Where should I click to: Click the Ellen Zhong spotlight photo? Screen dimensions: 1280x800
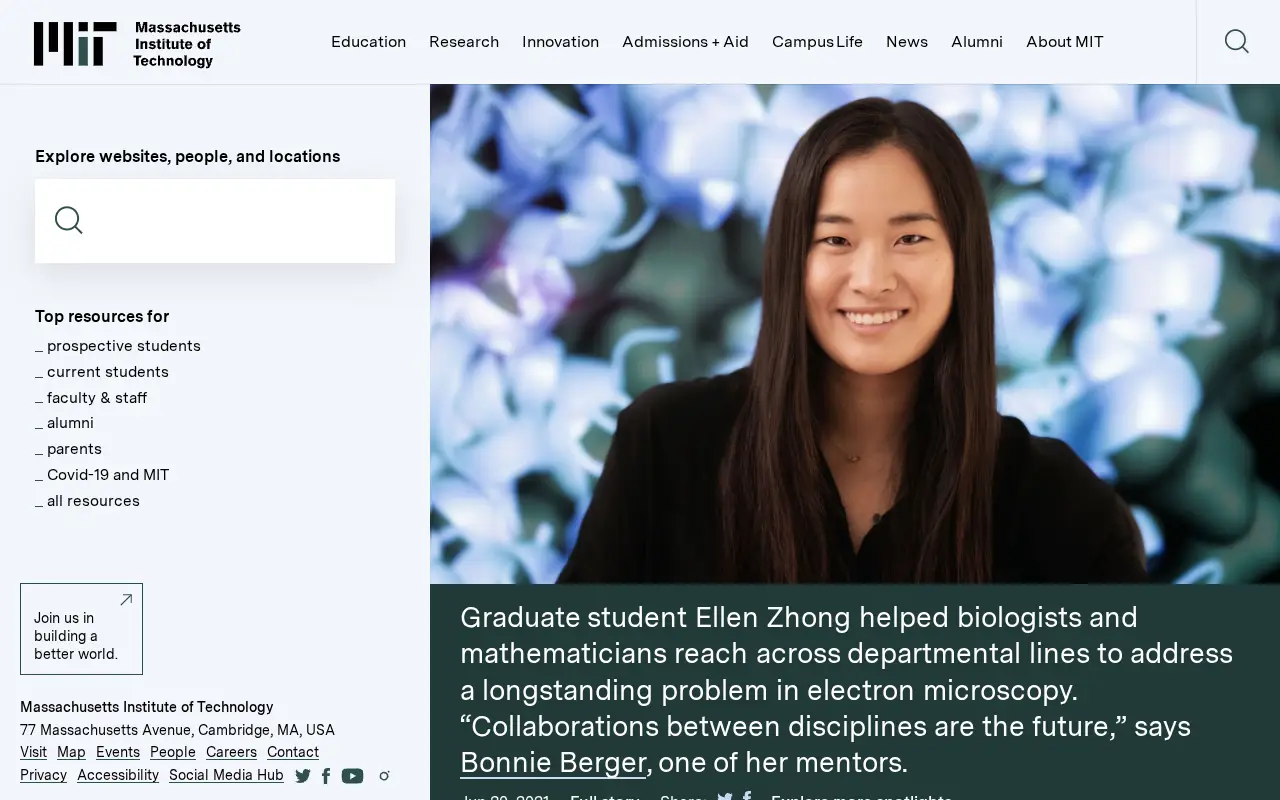(855, 334)
